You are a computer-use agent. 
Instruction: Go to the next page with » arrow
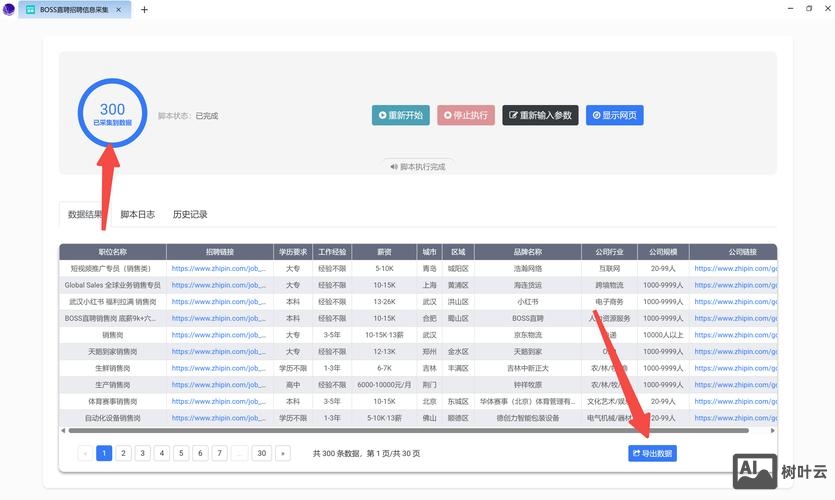point(283,453)
